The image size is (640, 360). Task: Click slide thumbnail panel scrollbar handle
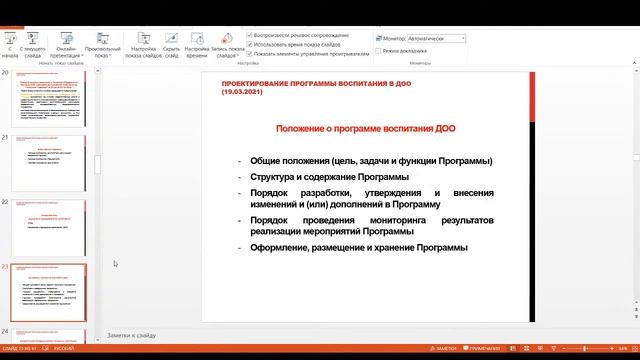[x=98, y=164]
